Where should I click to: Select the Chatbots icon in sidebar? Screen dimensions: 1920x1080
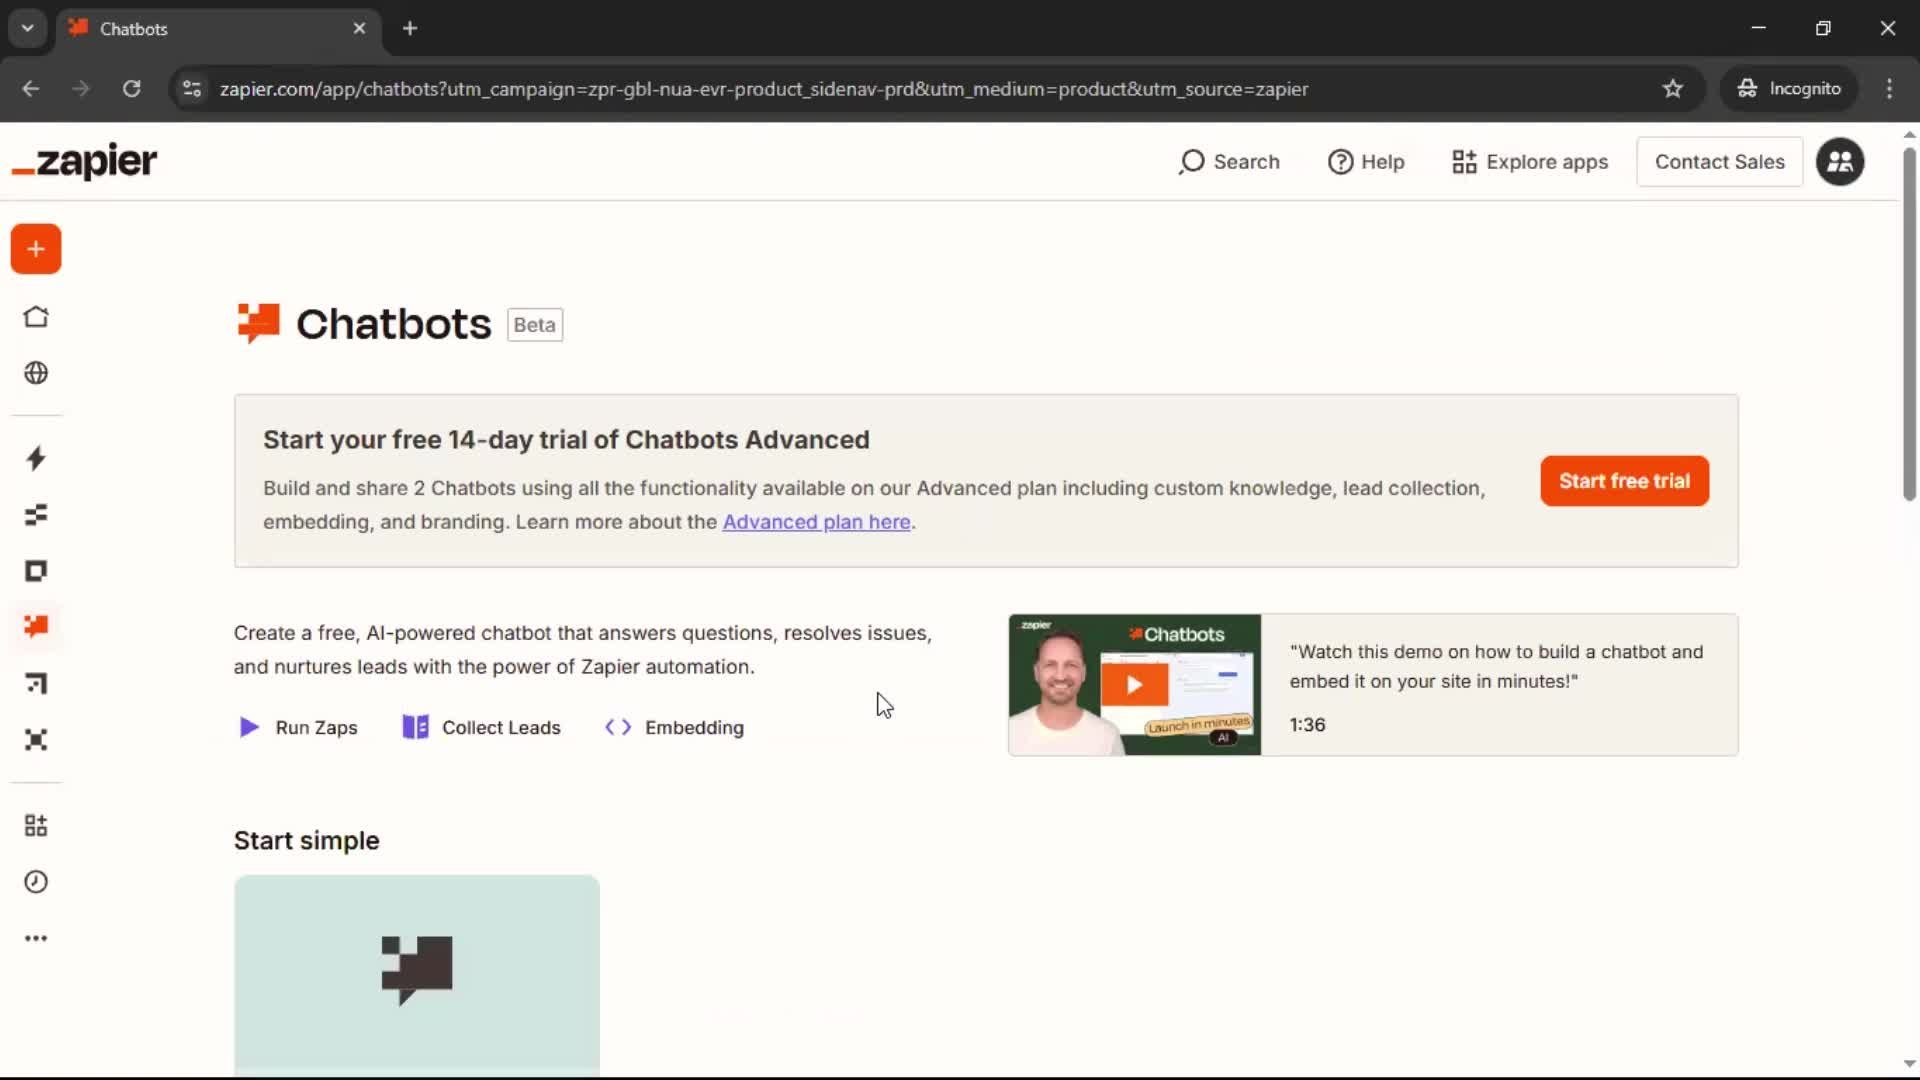36,626
